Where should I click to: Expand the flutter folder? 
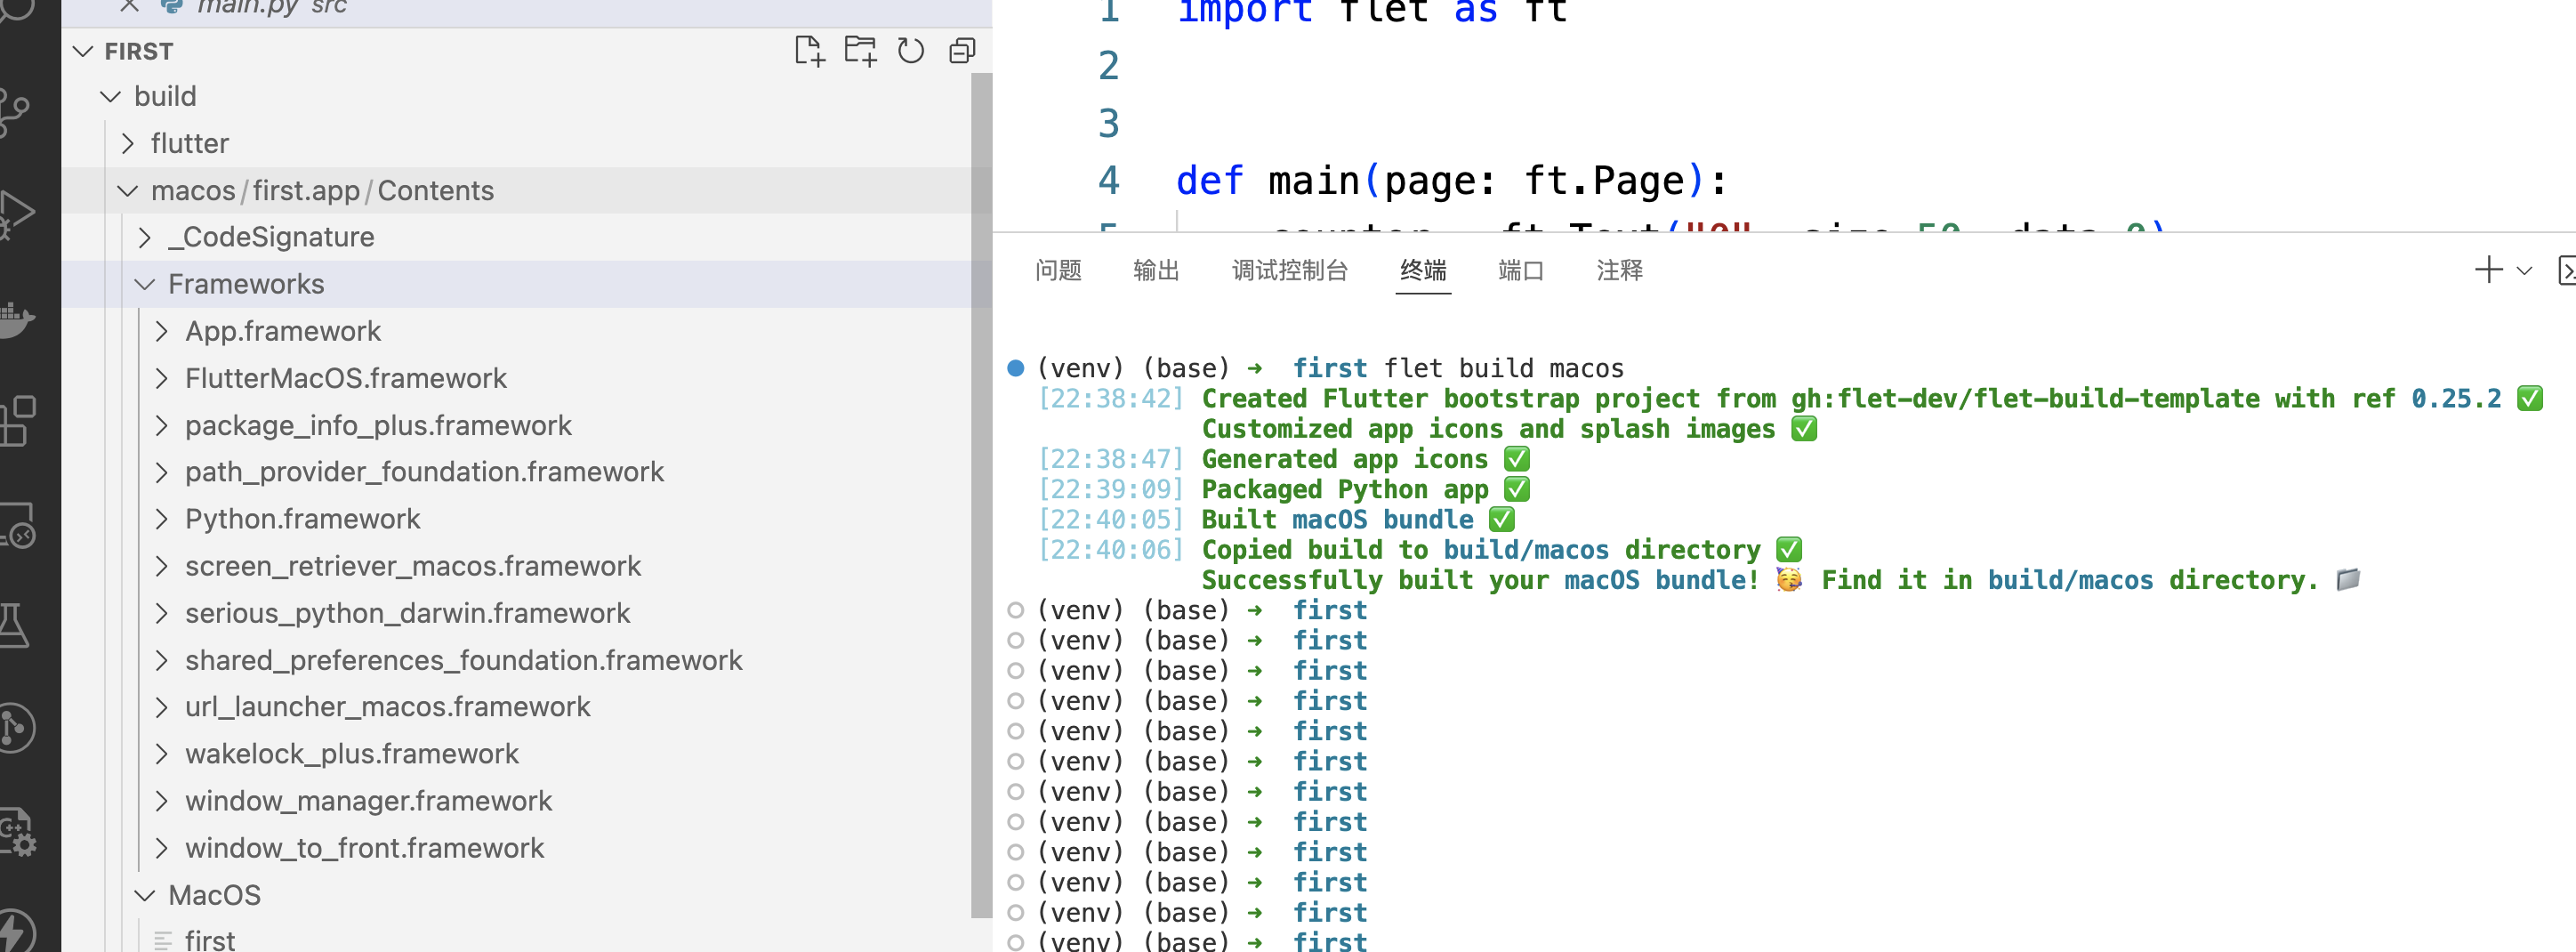[x=128, y=143]
